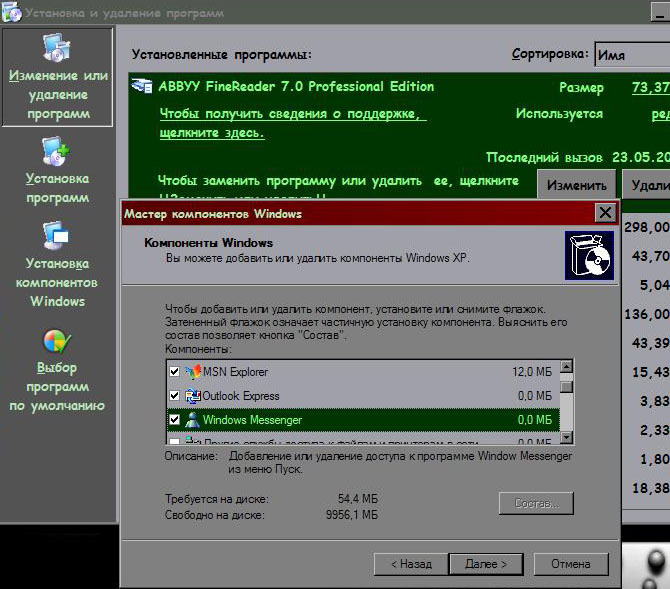Viewport: 670px width, 589px height.
Task: Open Change or Remove Programs icon in sidebar
Action: tap(56, 47)
